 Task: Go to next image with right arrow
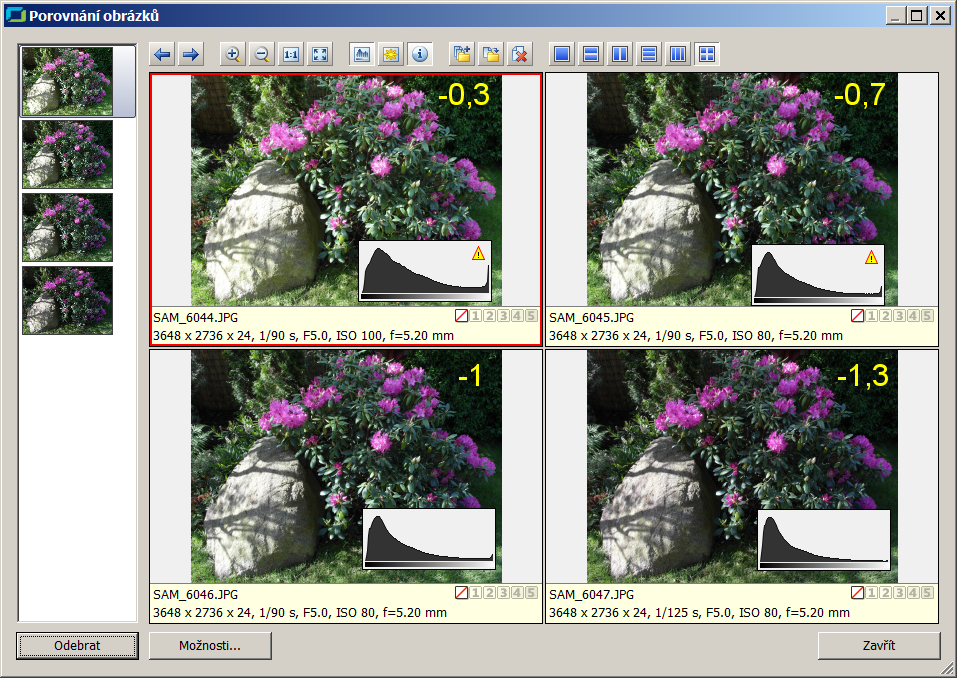(190, 54)
